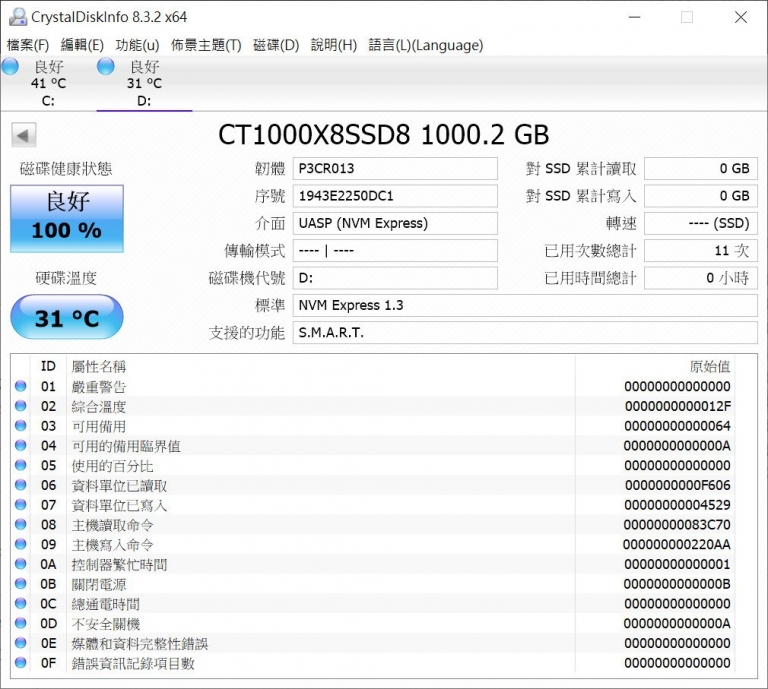Select the 可用備用 attribute name
768x689 pixels.
click(98, 427)
